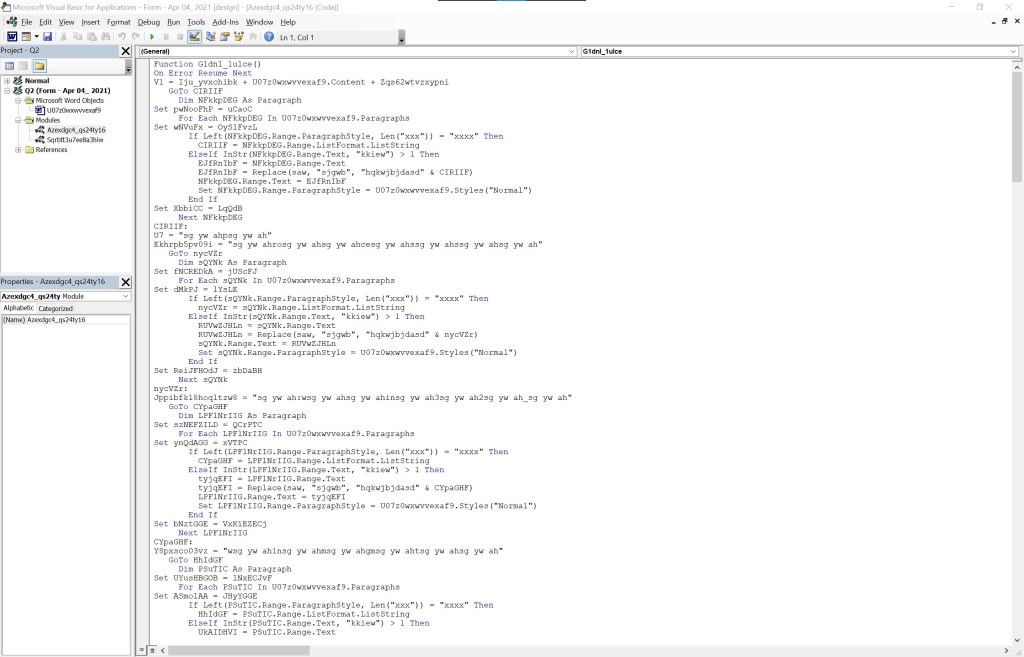1024x657 pixels.
Task: Toggle Design Mode in the toolbar
Action: pyautogui.click(x=196, y=37)
